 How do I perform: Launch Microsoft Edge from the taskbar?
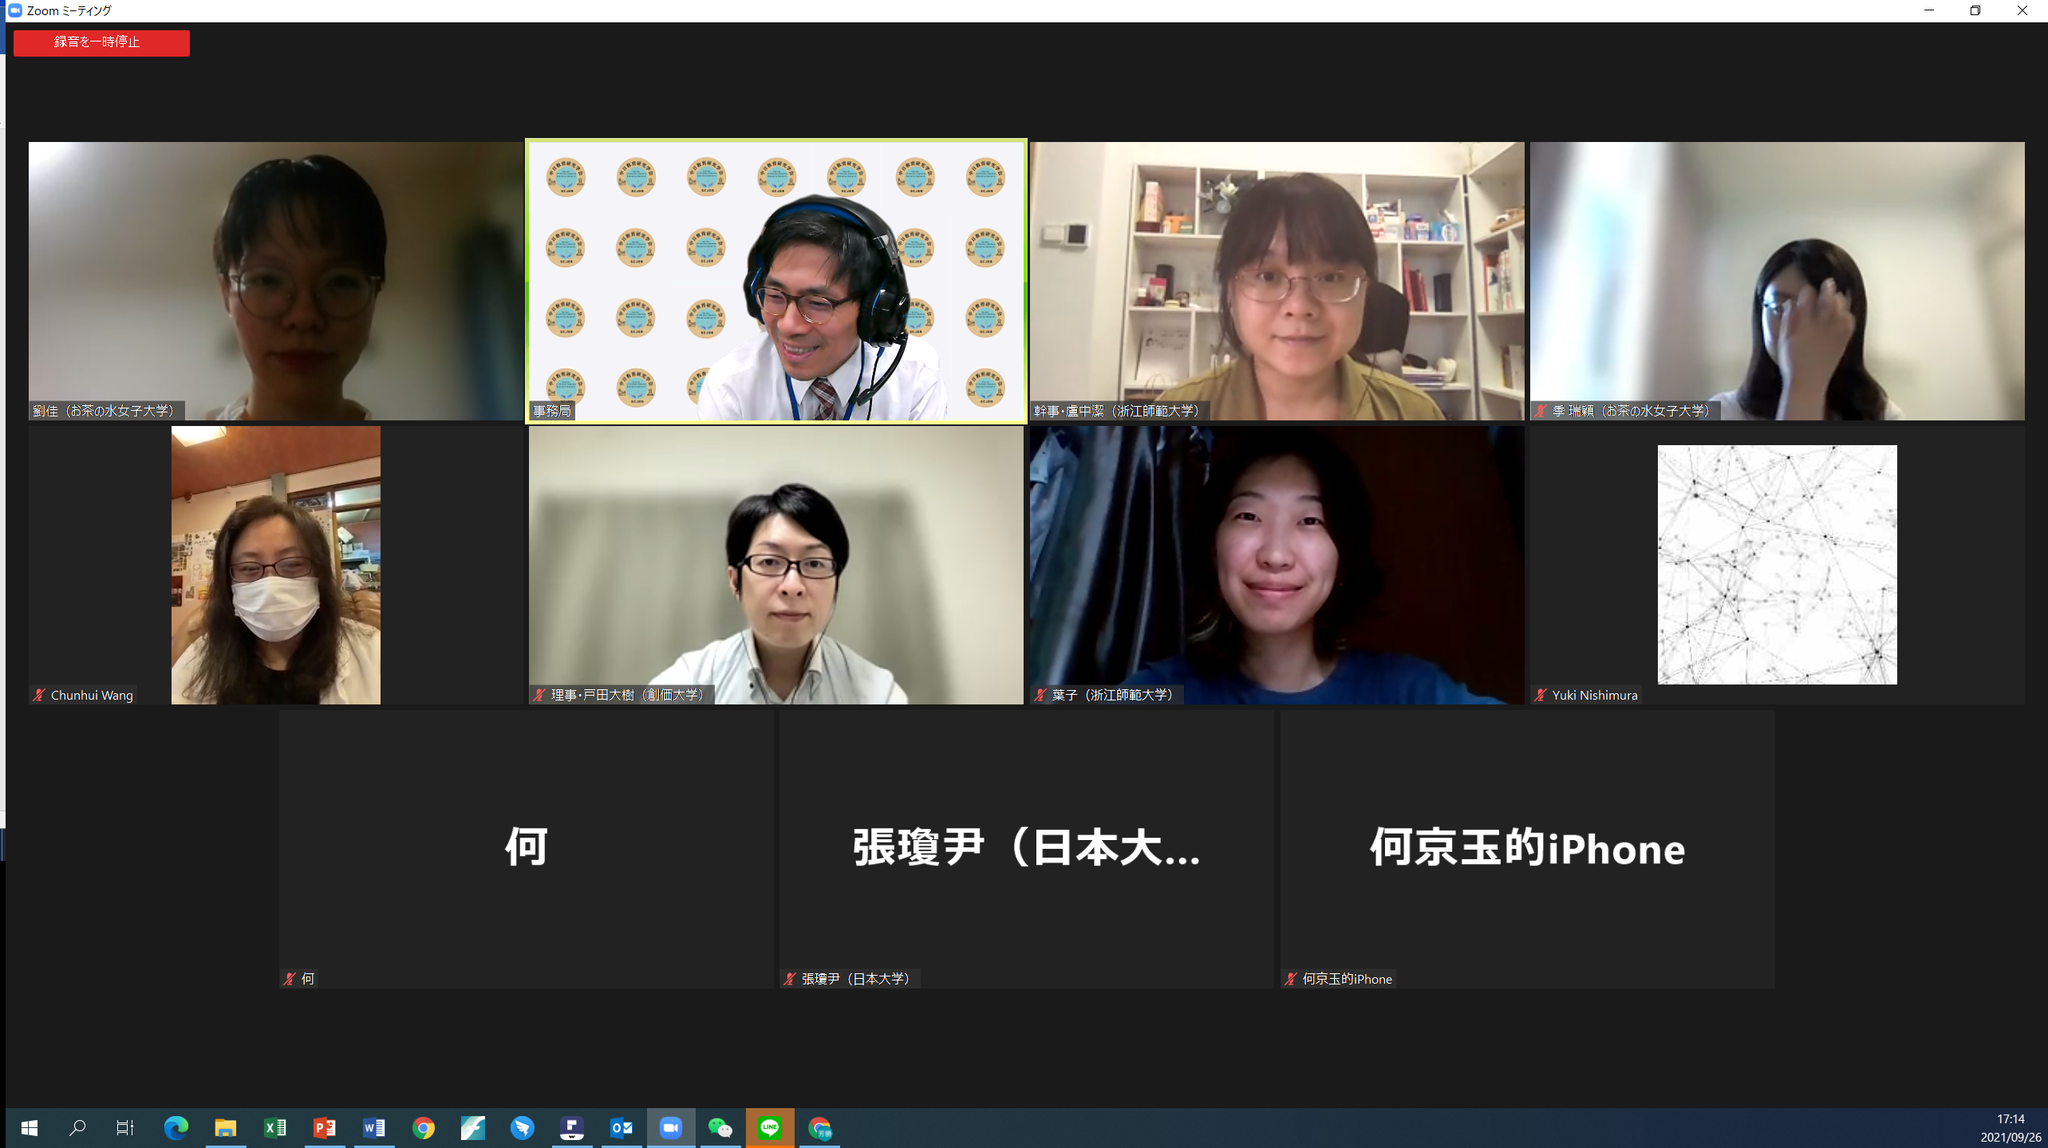(x=176, y=1128)
